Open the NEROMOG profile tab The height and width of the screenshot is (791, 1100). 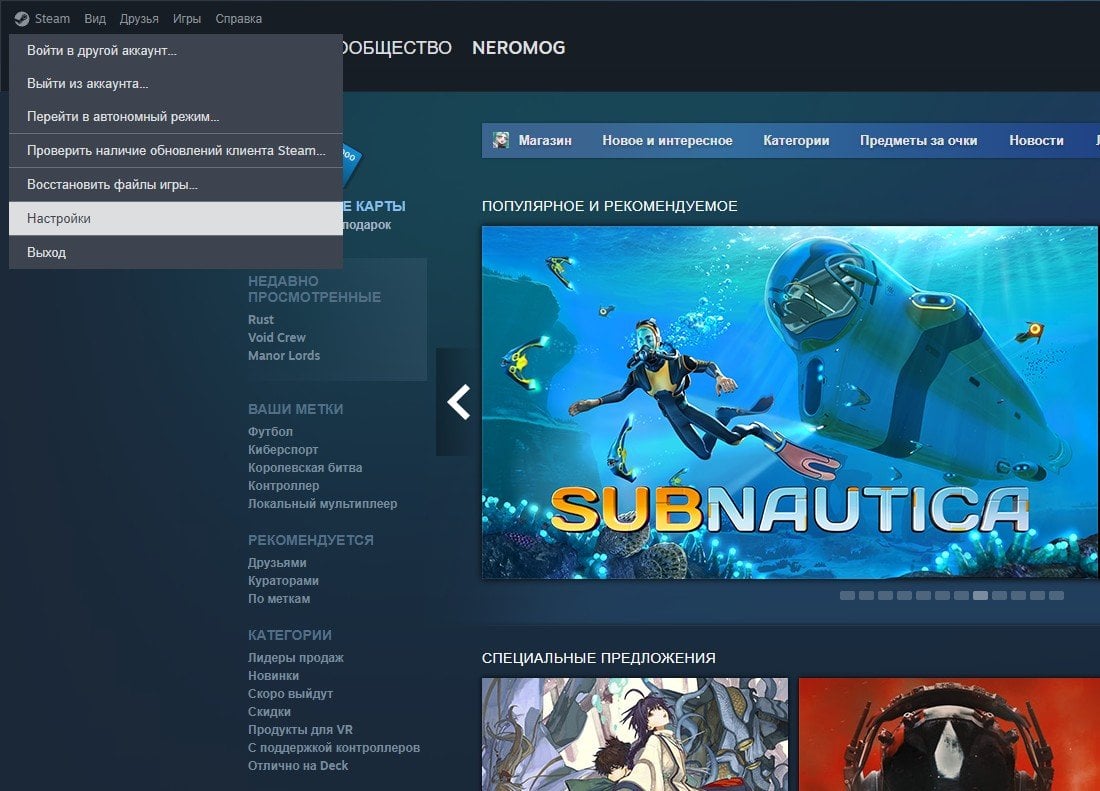point(518,48)
